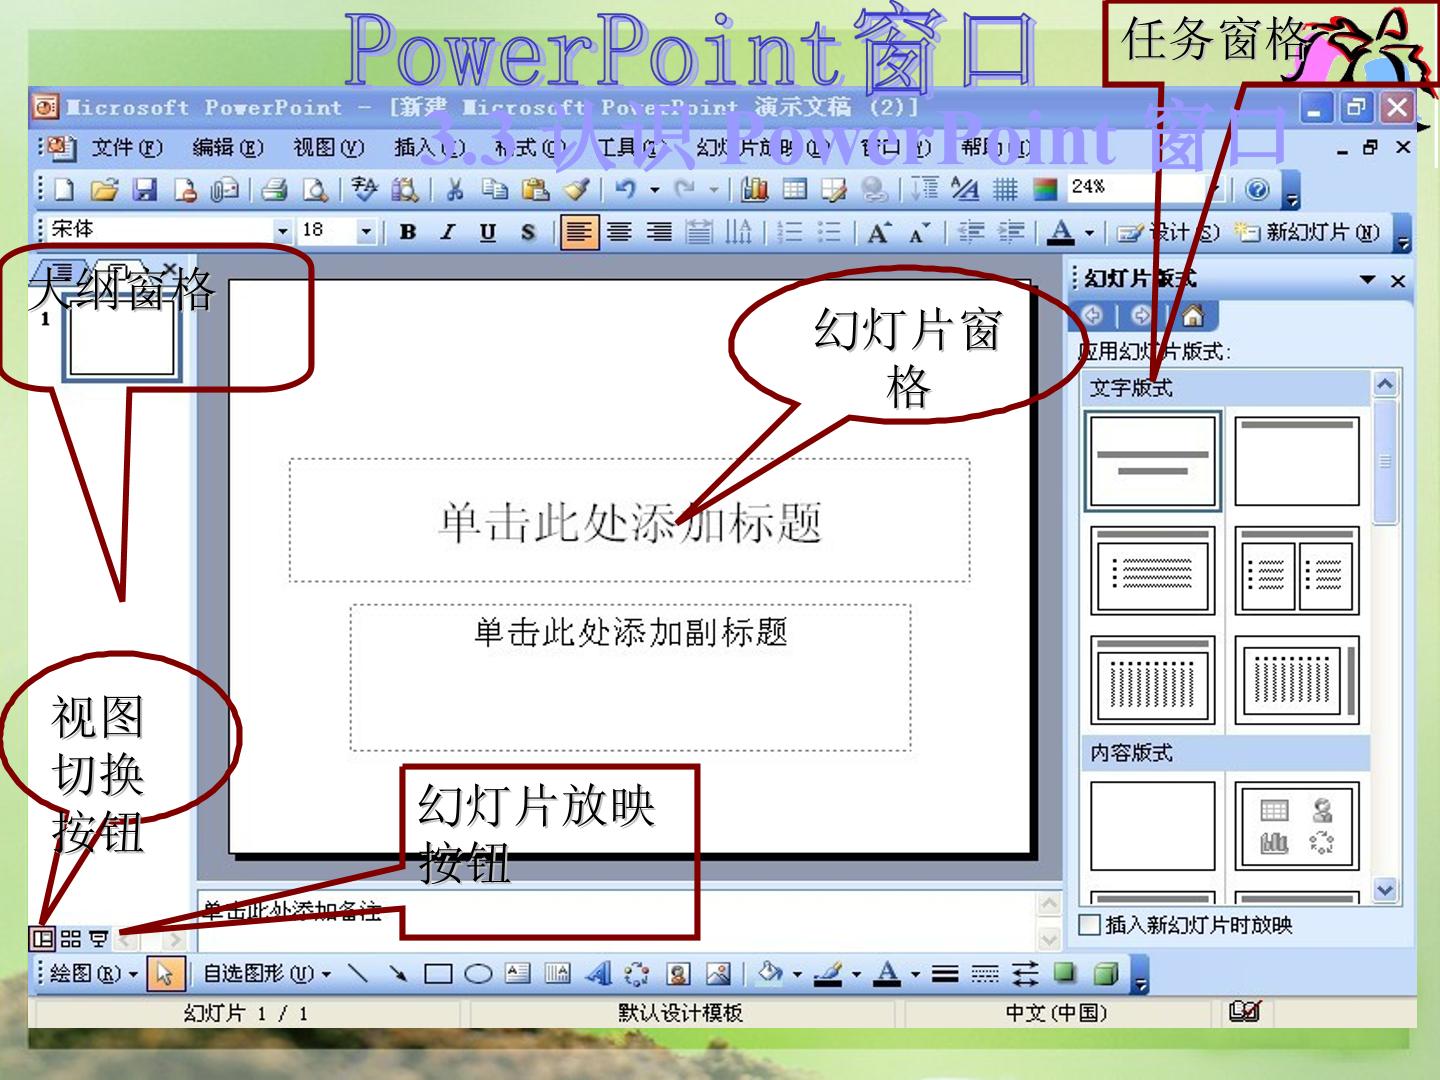Click the Cut scissors icon
This screenshot has width=1440, height=1080.
(x=455, y=189)
